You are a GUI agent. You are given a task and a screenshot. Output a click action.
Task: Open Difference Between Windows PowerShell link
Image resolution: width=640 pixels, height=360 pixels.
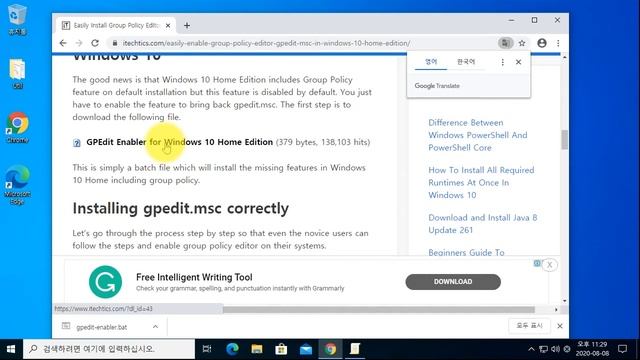(478, 135)
